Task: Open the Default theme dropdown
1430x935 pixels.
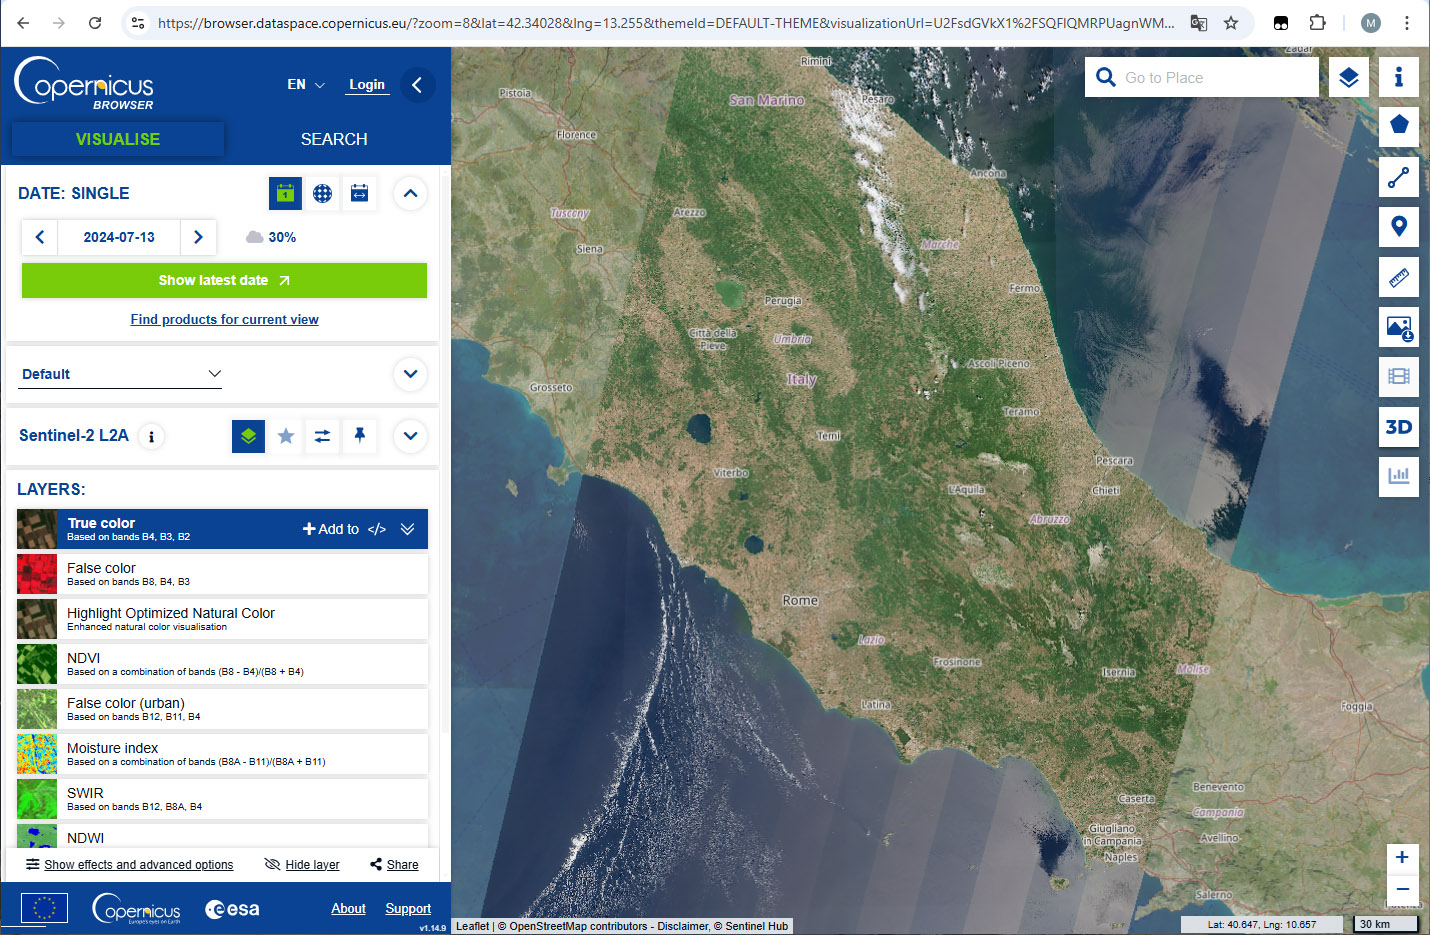Action: [121, 374]
